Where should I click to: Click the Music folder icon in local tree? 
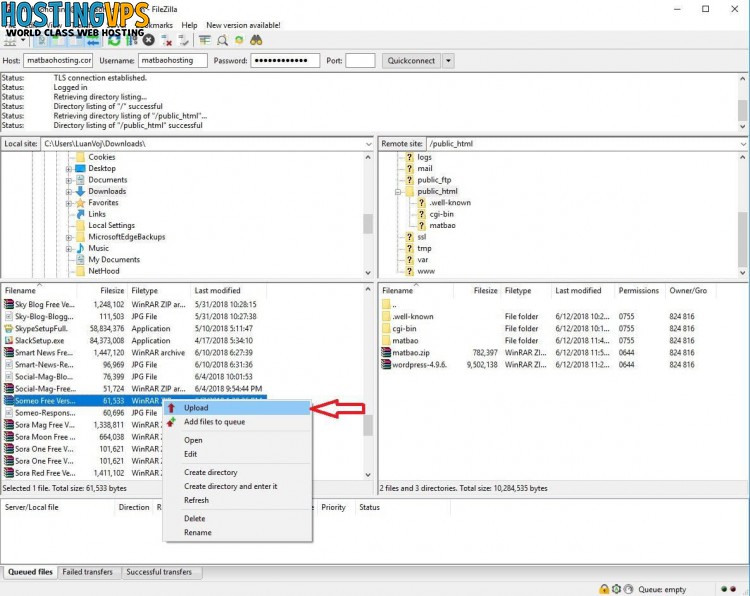80,248
